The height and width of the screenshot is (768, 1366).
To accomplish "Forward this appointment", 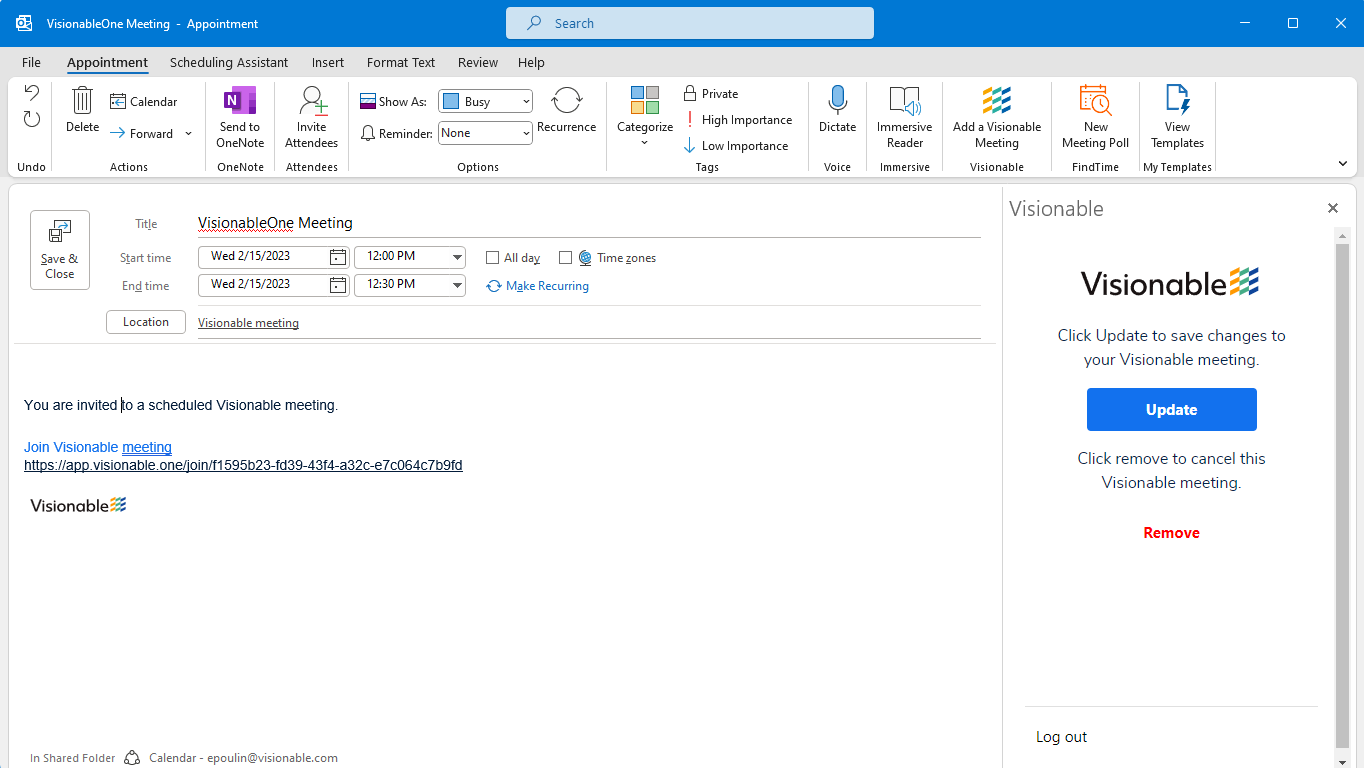I will point(142,133).
